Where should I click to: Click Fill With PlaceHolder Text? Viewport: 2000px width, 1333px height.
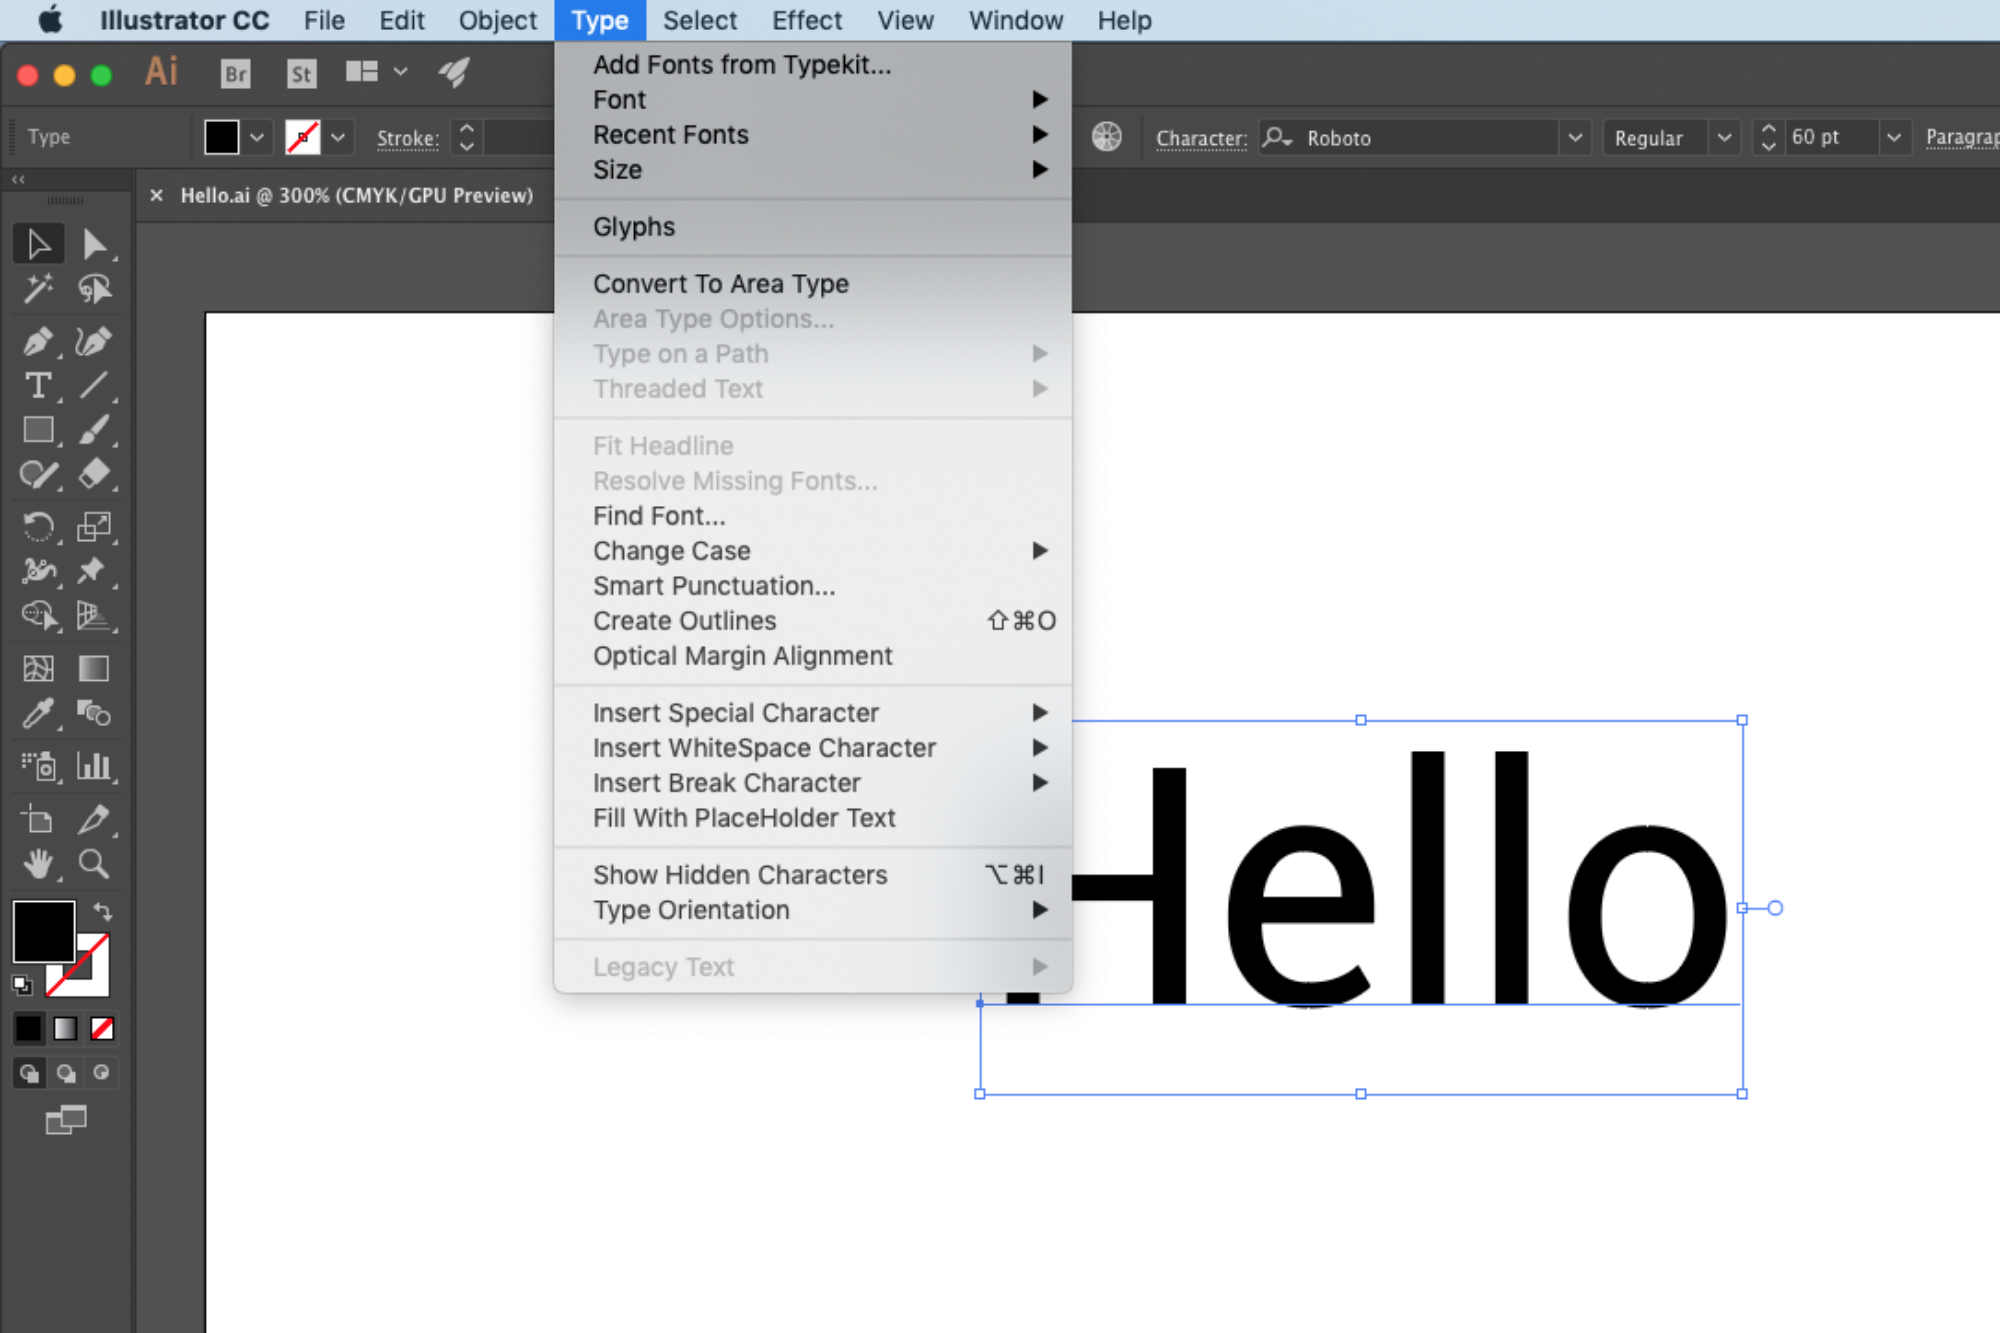pos(743,817)
